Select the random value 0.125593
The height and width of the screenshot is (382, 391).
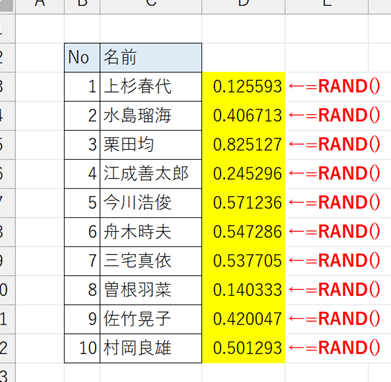click(243, 87)
